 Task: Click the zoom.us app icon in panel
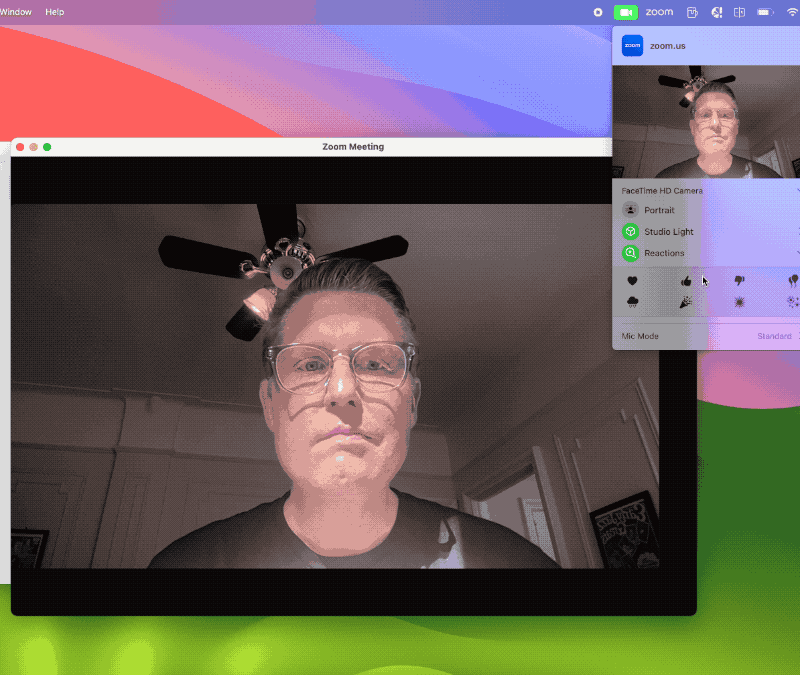(632, 45)
